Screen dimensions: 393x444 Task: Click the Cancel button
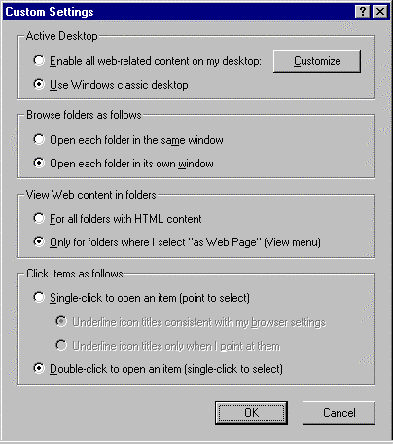pyautogui.click(x=339, y=413)
